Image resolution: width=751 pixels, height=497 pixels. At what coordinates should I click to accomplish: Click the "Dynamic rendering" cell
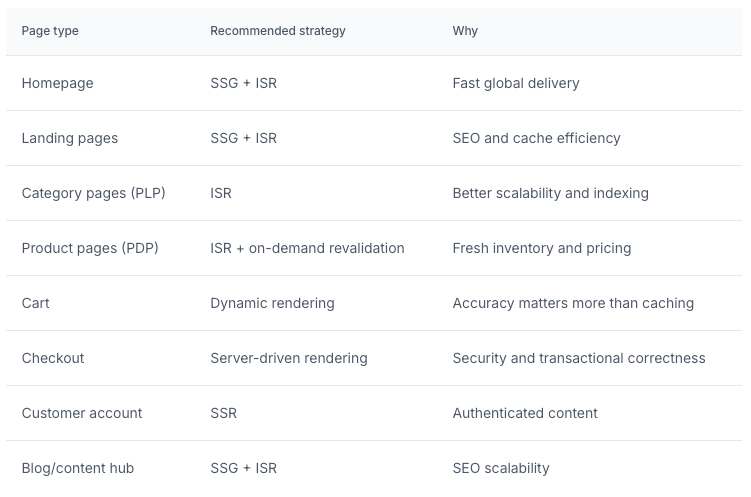pyautogui.click(x=272, y=304)
